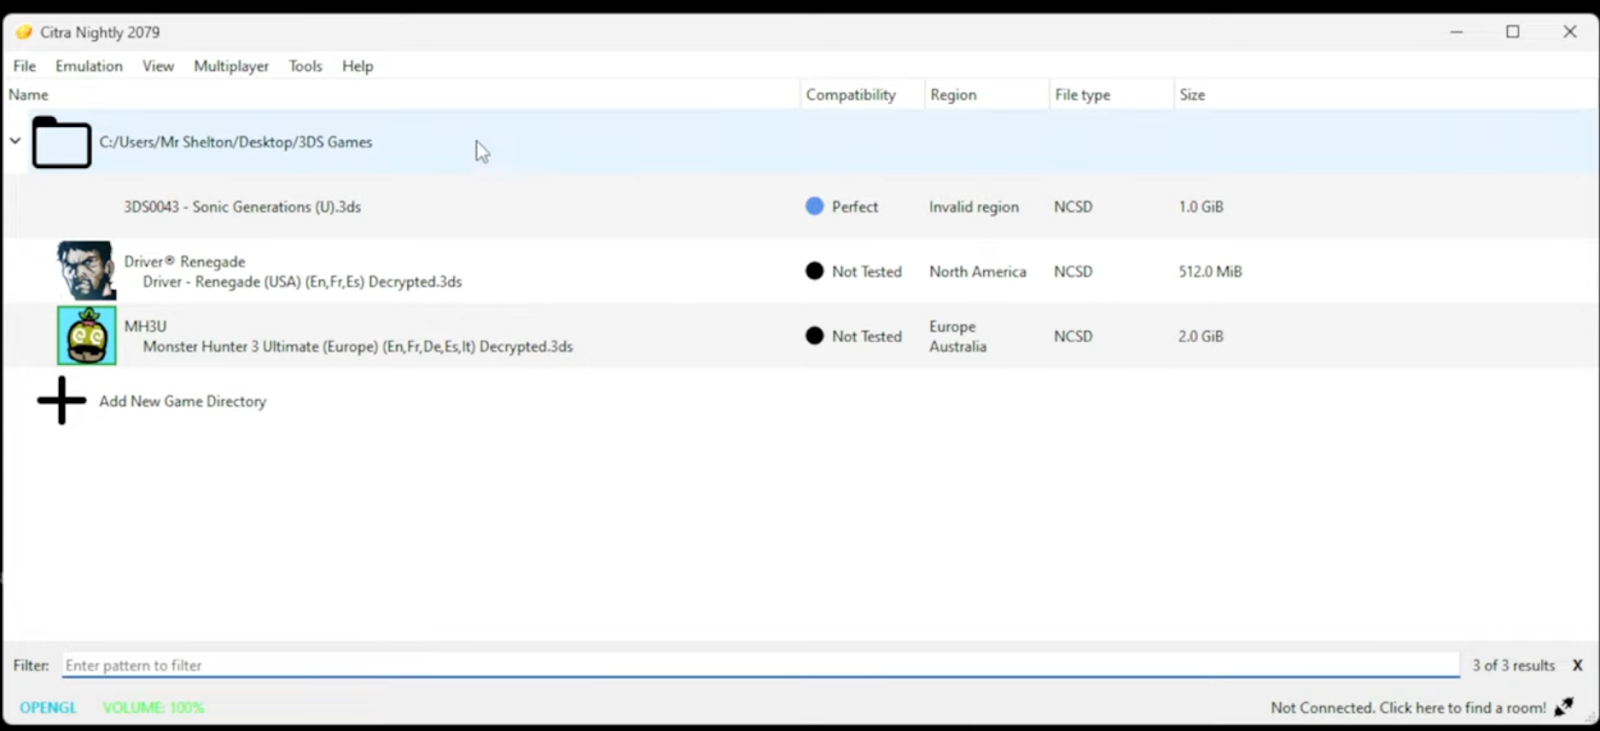Click North America region cell

[x=977, y=272]
